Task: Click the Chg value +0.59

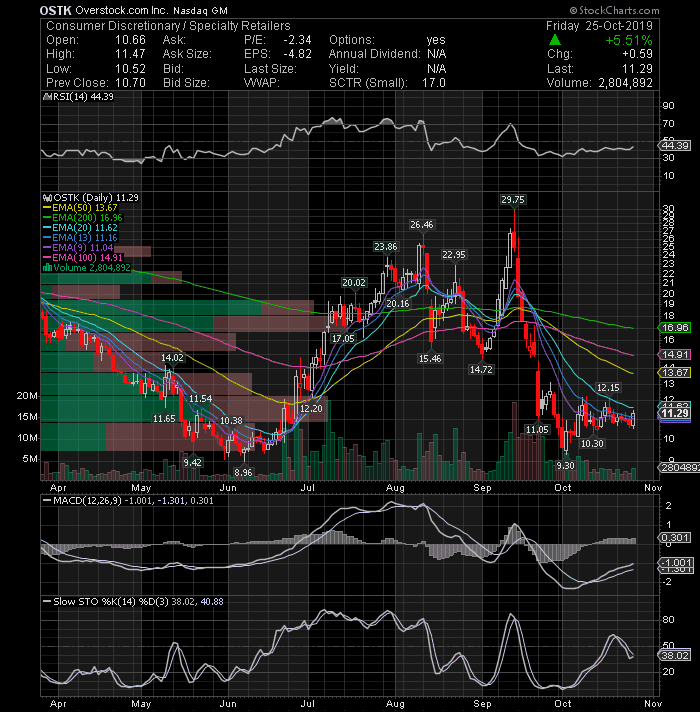Action: (x=637, y=54)
